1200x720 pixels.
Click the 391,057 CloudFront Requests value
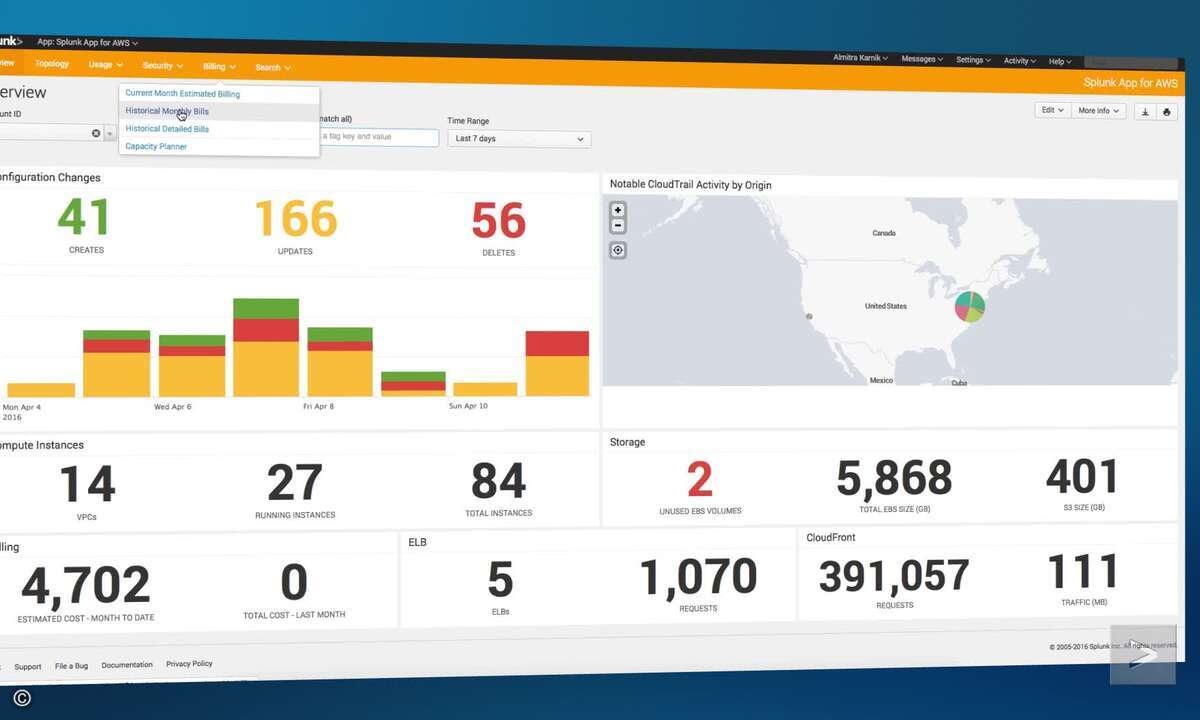(894, 576)
